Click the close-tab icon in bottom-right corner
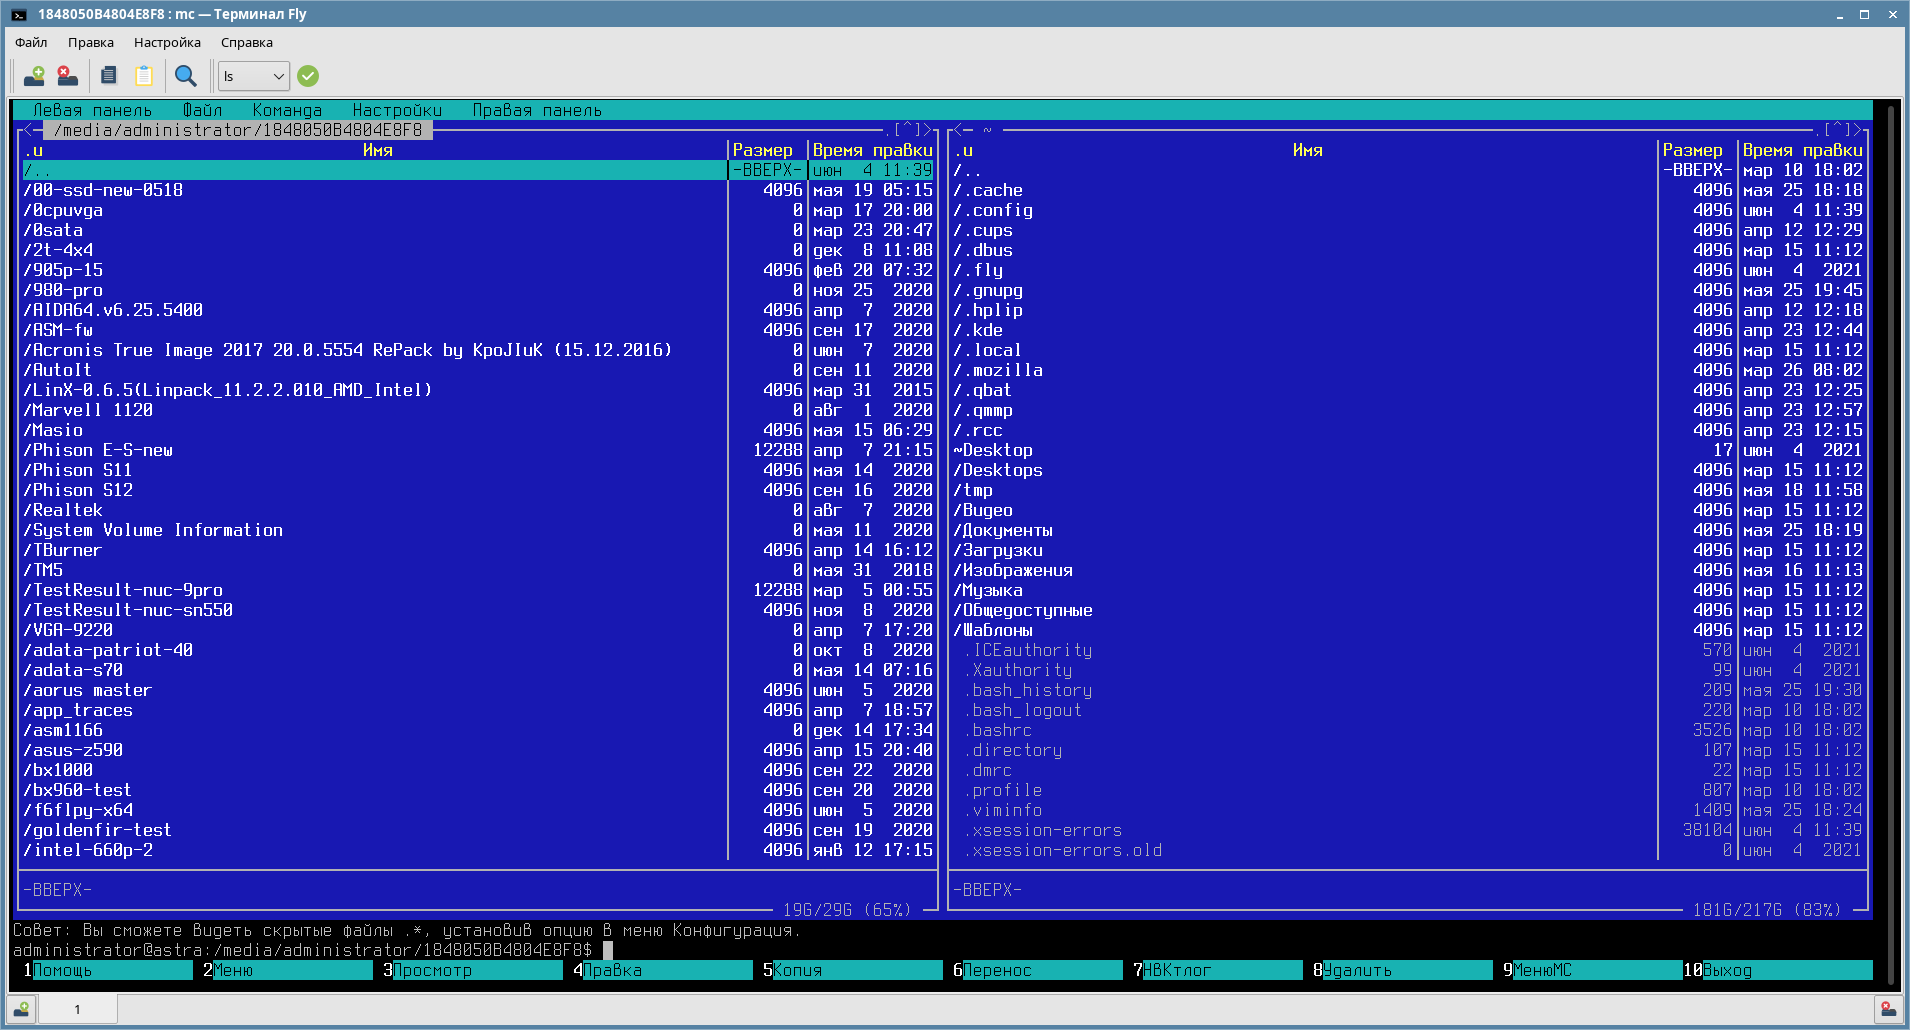1910x1030 pixels. click(1887, 1009)
